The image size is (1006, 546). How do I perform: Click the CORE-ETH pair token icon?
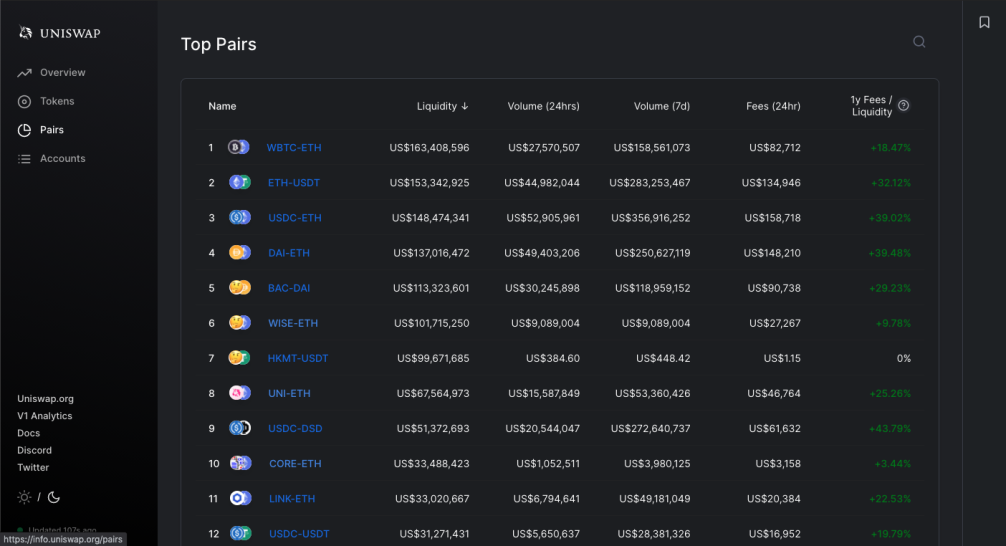240,463
